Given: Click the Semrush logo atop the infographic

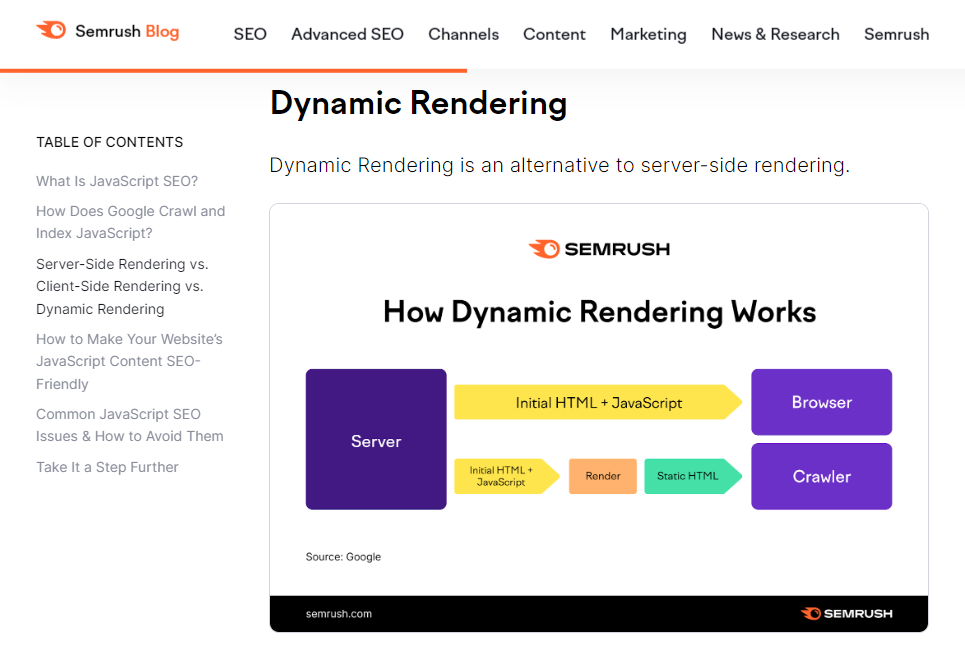Looking at the screenshot, I should click(x=599, y=249).
